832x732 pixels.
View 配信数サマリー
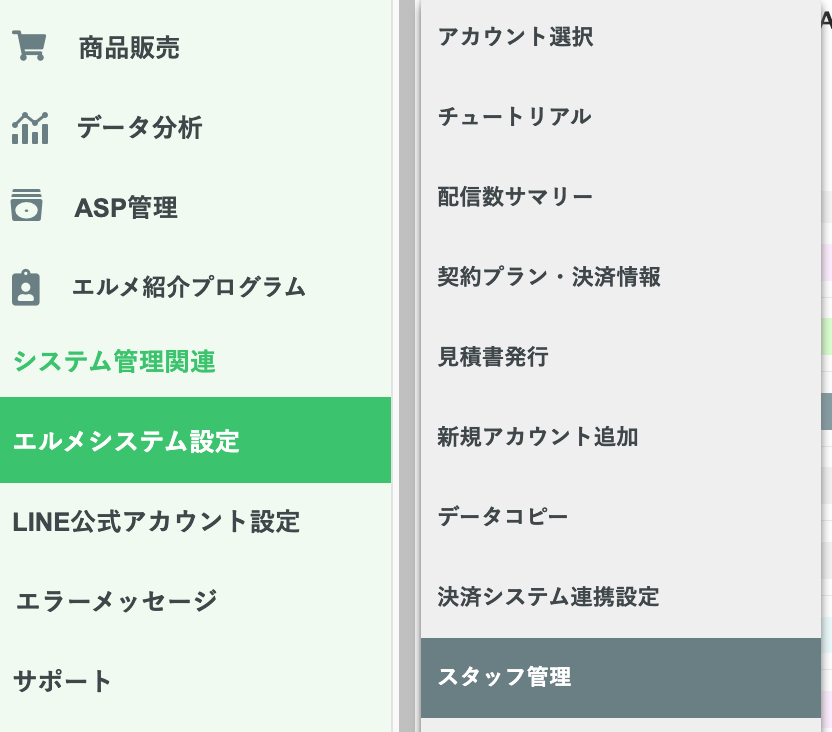pyautogui.click(x=515, y=197)
